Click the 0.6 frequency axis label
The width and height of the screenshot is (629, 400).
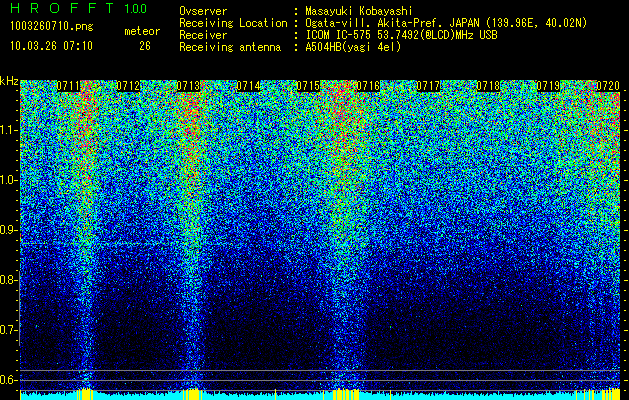pos(9,380)
